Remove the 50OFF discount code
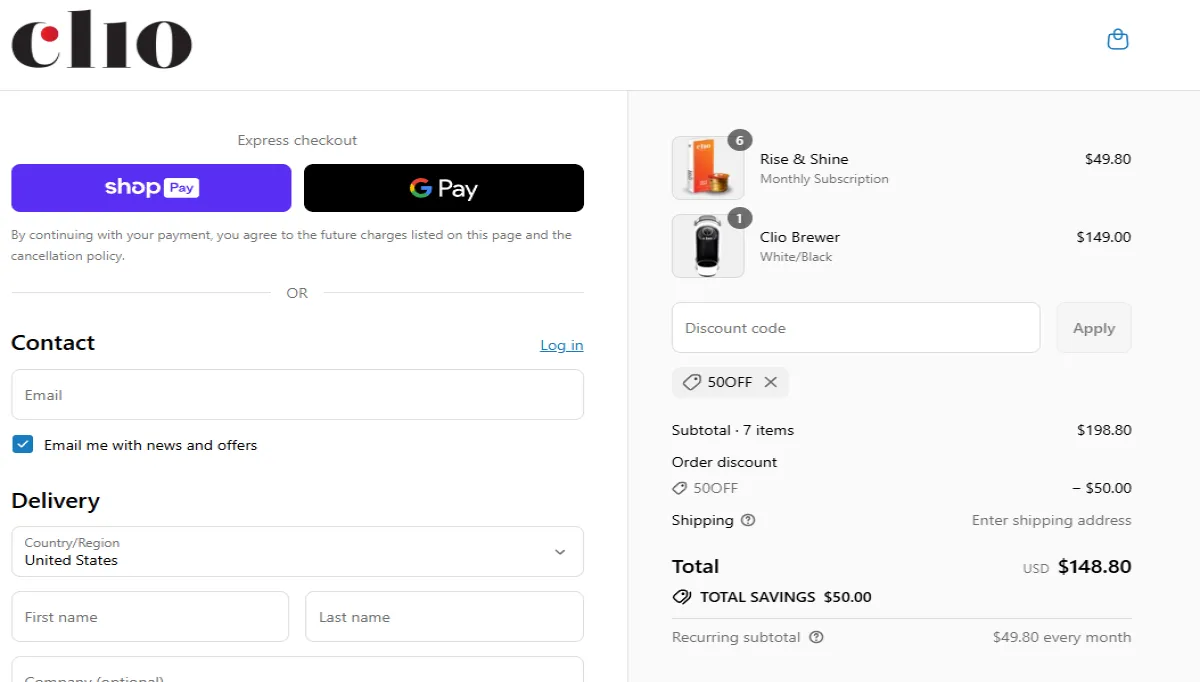The width and height of the screenshot is (1200, 682). tap(770, 382)
